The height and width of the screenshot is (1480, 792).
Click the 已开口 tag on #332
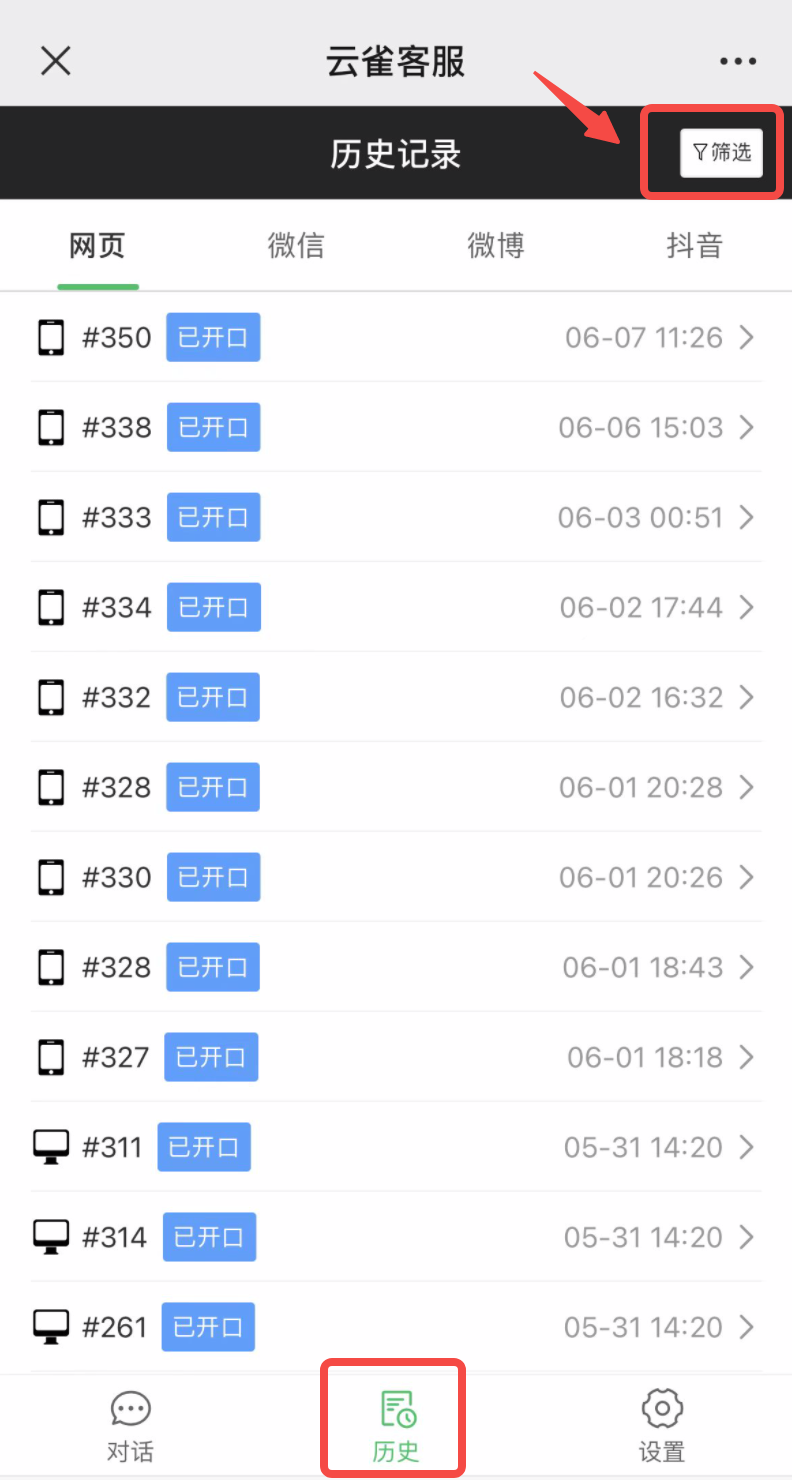[212, 698]
